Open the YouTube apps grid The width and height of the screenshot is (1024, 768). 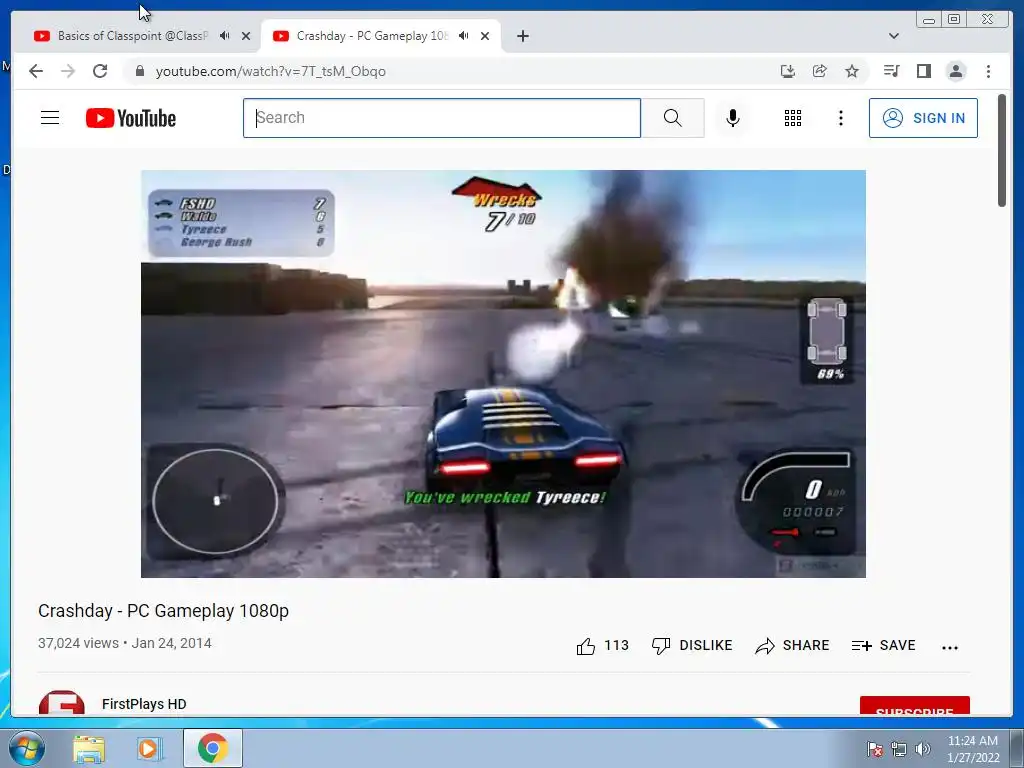pyautogui.click(x=793, y=118)
